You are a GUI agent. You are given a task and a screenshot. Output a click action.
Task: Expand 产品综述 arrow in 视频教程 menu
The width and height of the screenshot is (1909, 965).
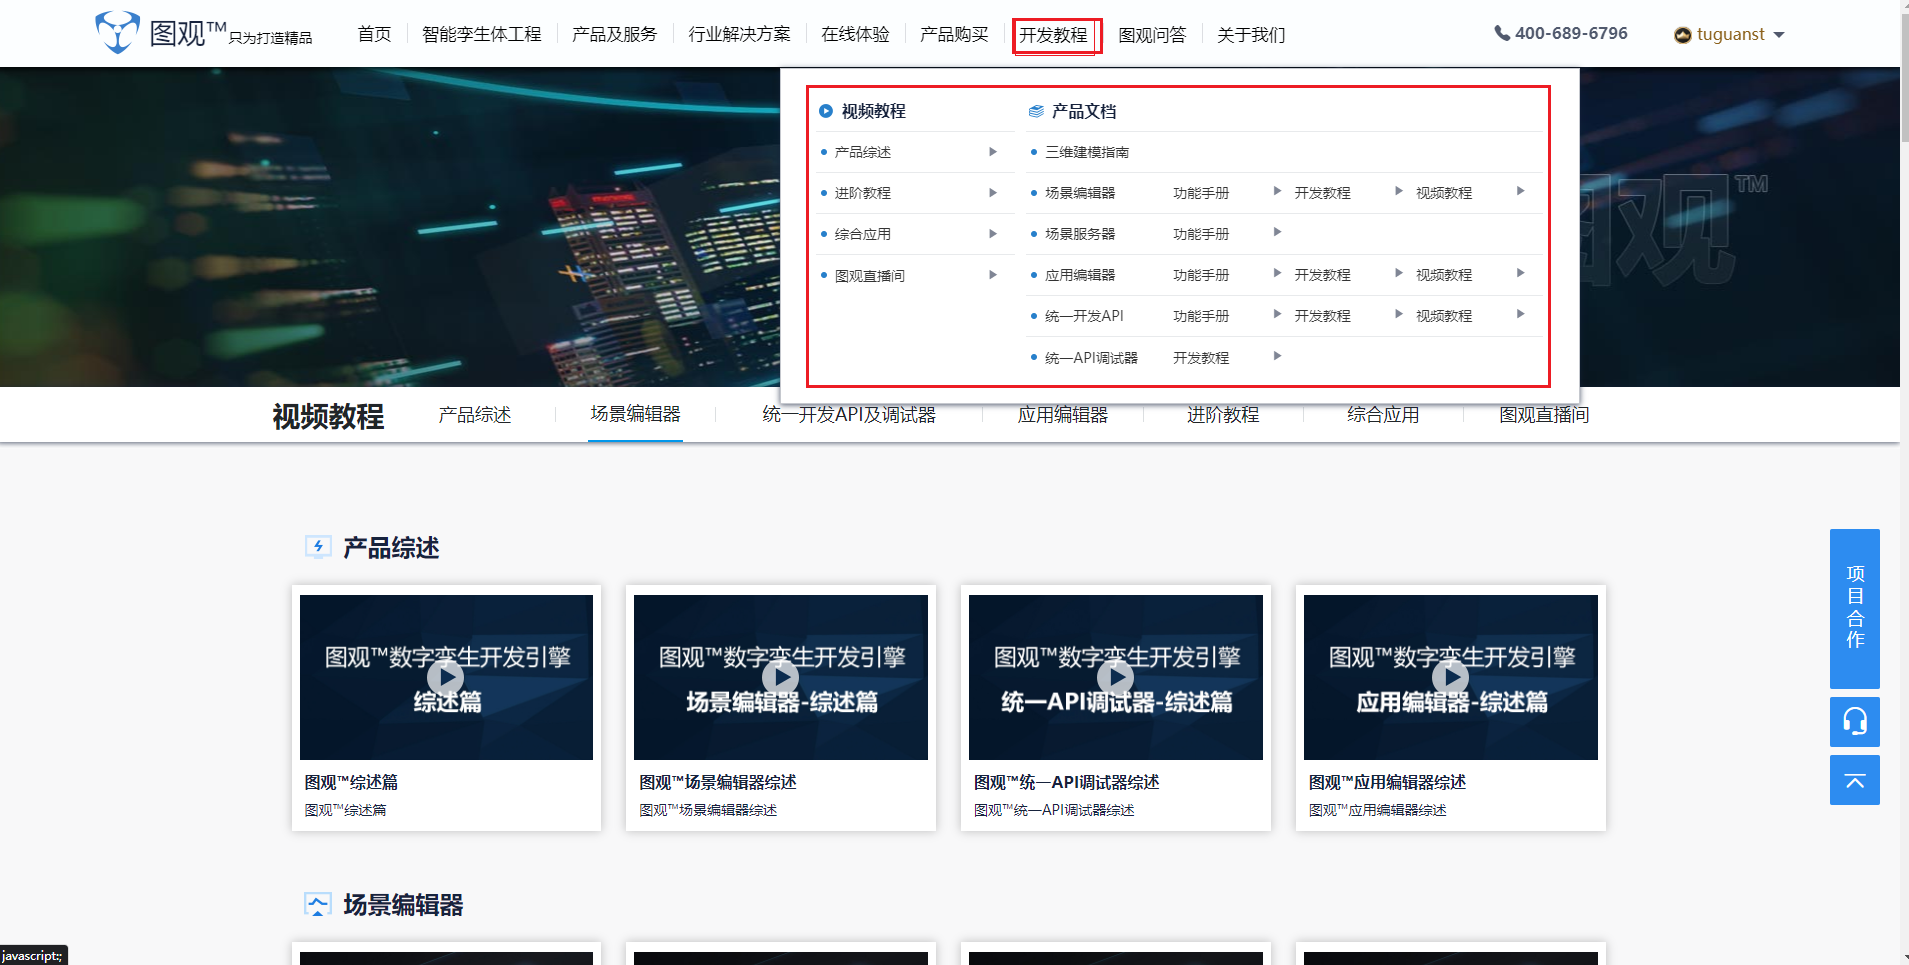pos(993,152)
